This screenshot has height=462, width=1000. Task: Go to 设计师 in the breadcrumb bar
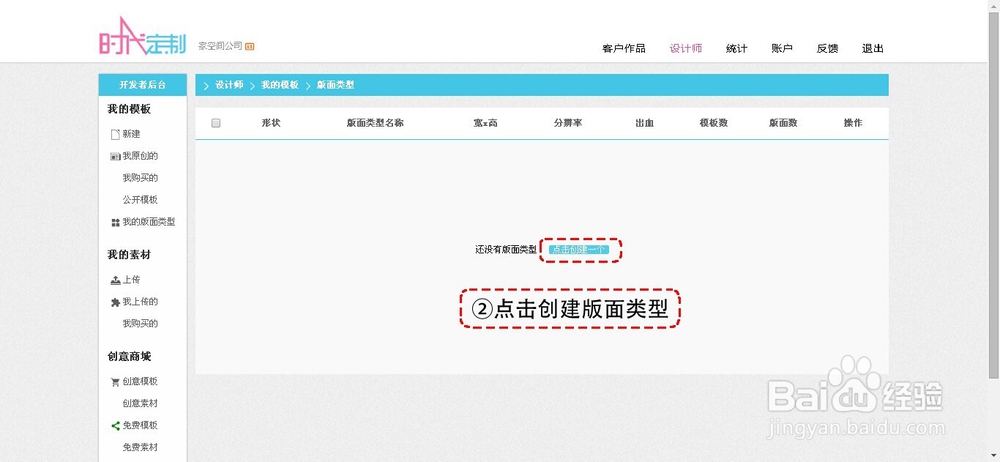229,85
